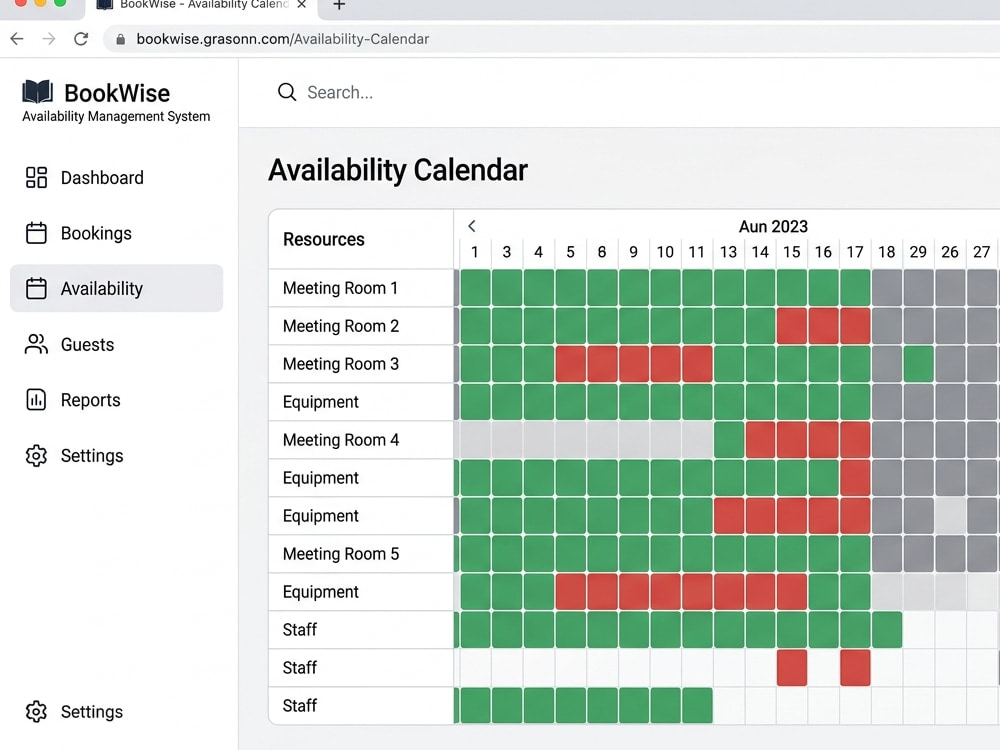Image resolution: width=1000 pixels, height=750 pixels.
Task: Click the Meeting Room 2 resource row
Action: pos(361,326)
